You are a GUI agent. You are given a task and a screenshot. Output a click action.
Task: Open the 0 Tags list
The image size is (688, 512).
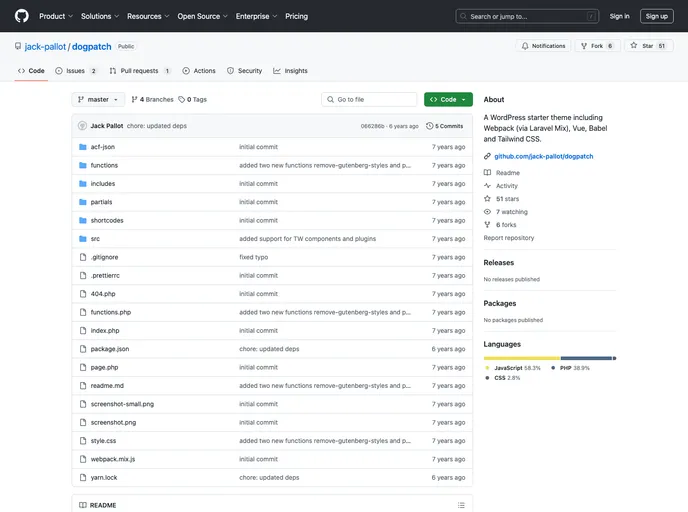pyautogui.click(x=194, y=100)
